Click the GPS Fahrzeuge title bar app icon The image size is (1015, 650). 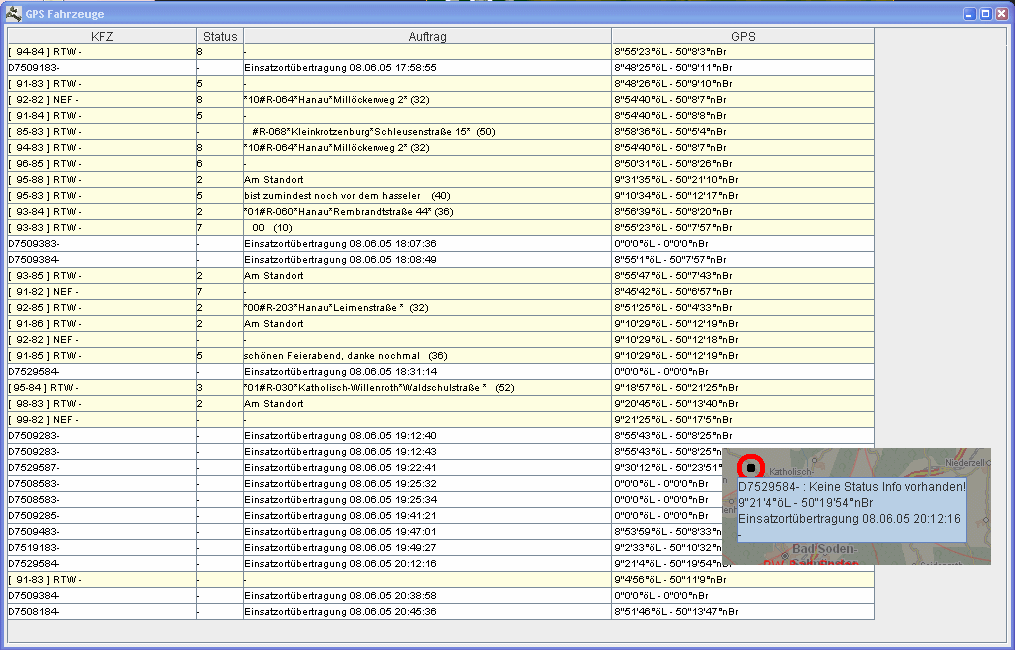pyautogui.click(x=14, y=14)
